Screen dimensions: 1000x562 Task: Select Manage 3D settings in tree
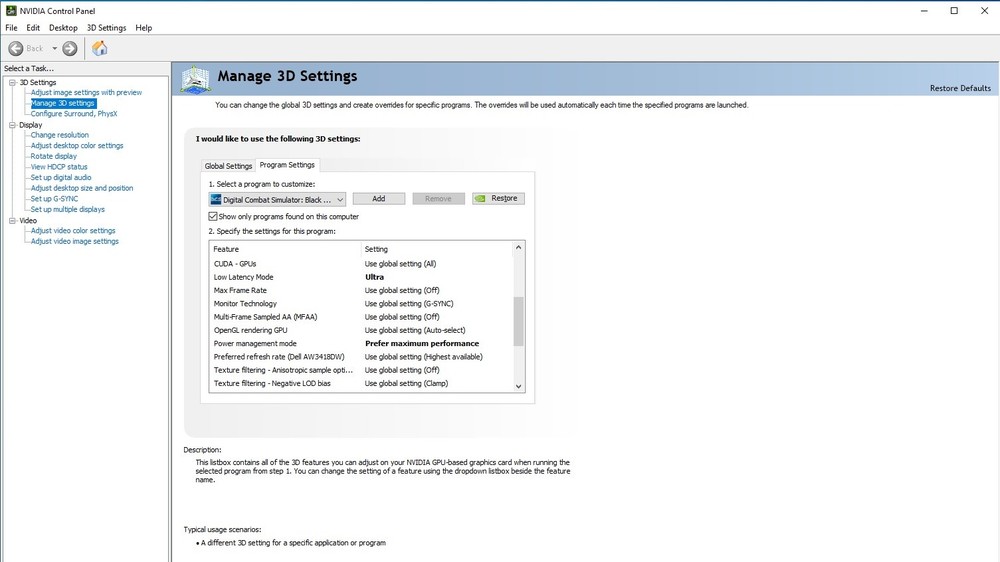pyautogui.click(x=62, y=103)
